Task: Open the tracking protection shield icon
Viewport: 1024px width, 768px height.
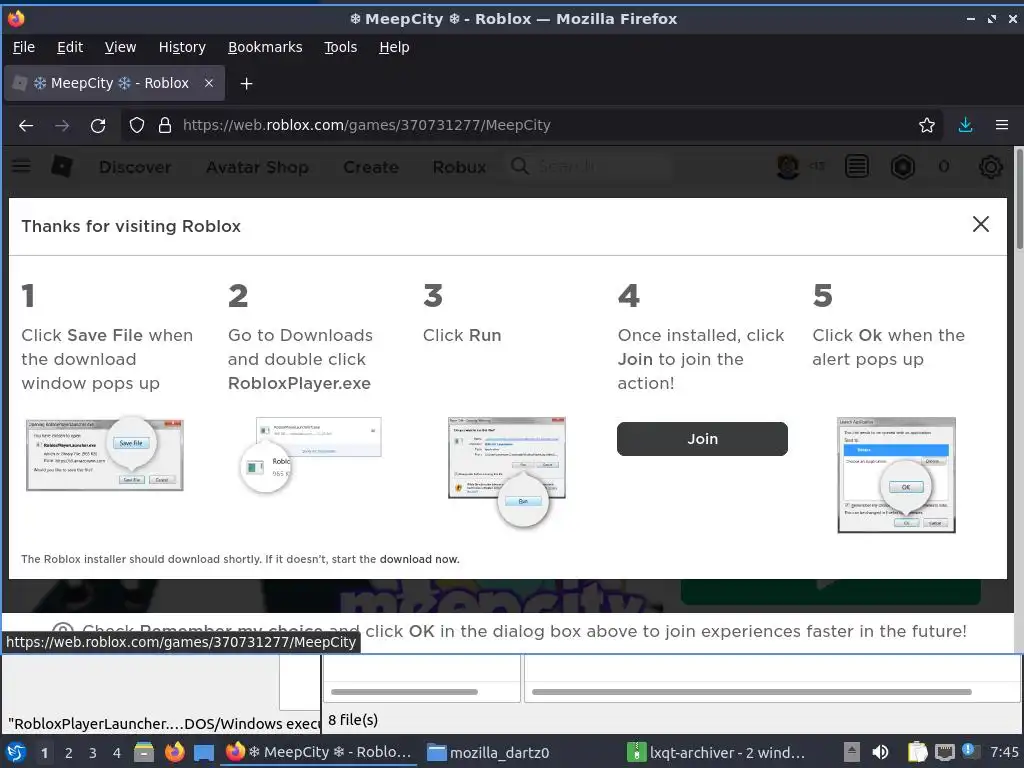Action: (x=136, y=125)
